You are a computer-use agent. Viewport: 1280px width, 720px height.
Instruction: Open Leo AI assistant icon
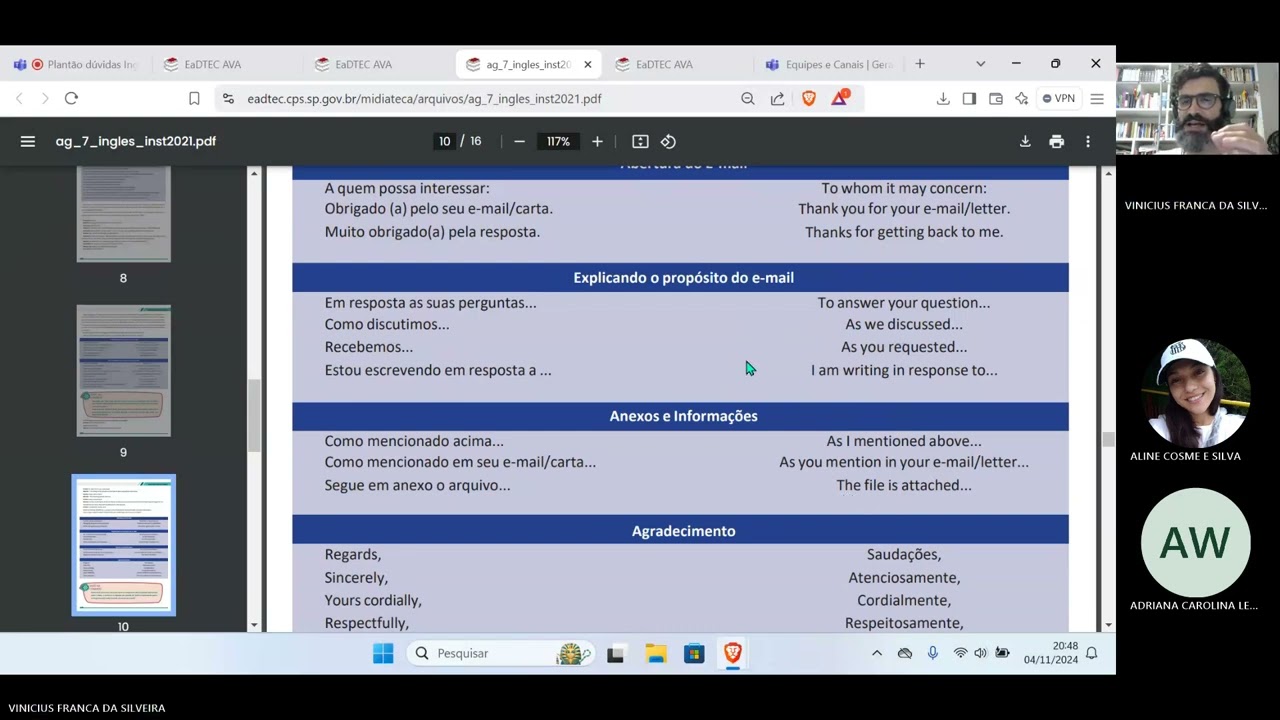(x=1021, y=98)
